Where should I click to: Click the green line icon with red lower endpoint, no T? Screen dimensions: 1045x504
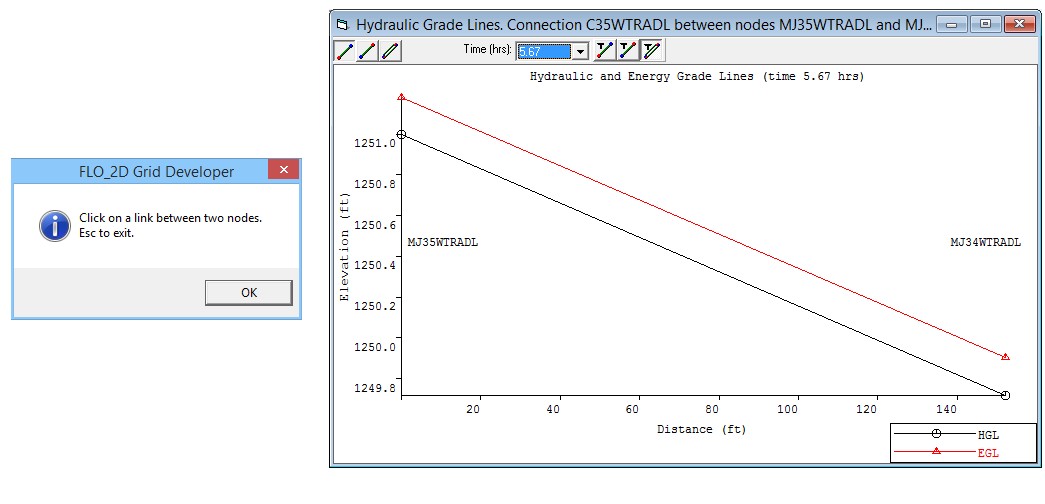click(x=344, y=50)
